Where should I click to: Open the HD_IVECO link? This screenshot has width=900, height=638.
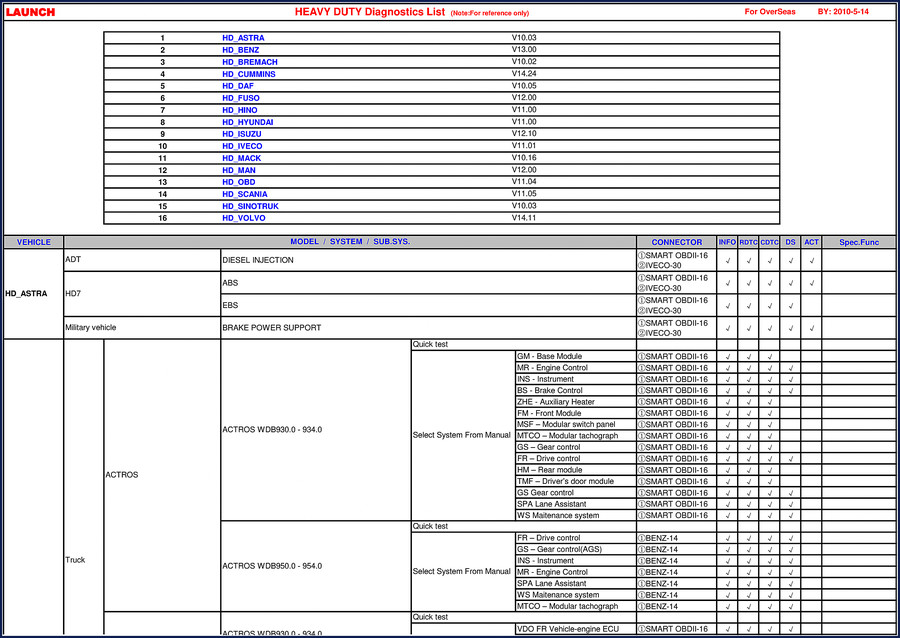click(242, 146)
